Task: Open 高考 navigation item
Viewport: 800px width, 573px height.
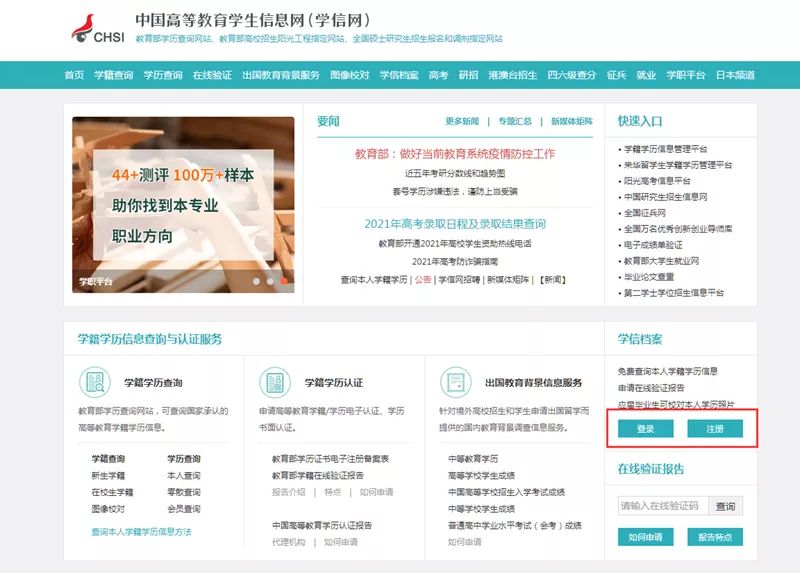Action: coord(438,75)
